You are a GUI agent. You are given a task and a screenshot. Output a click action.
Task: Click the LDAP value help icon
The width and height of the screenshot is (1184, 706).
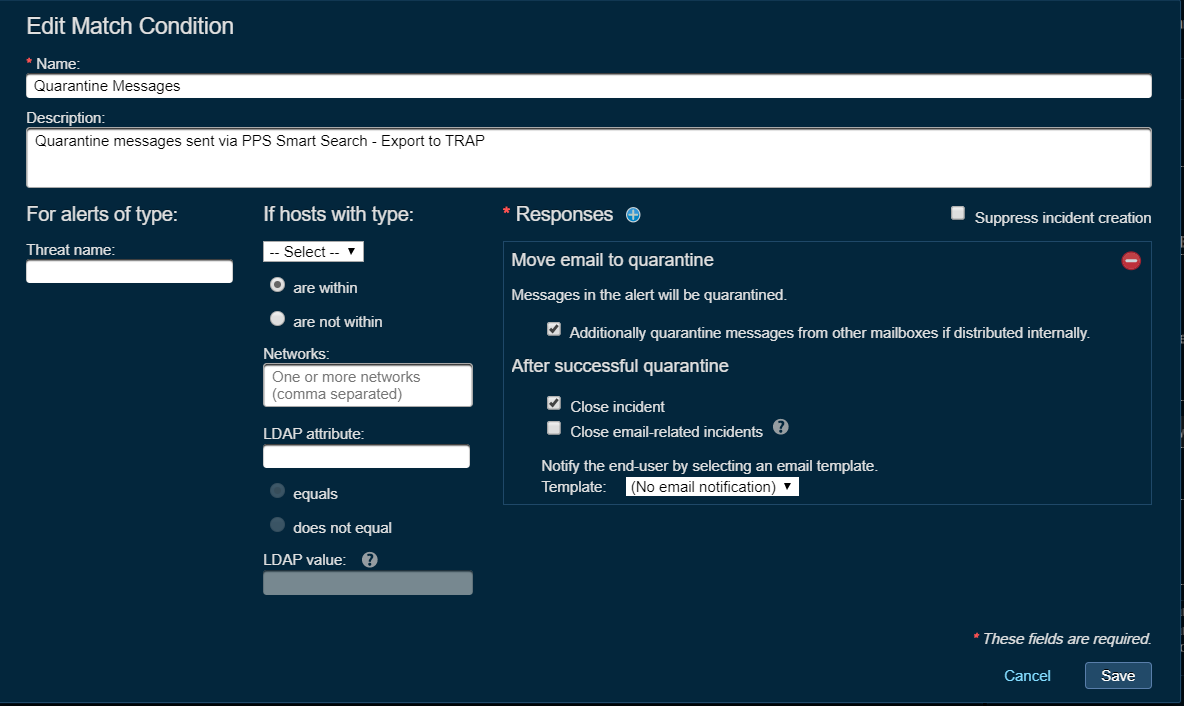click(369, 560)
